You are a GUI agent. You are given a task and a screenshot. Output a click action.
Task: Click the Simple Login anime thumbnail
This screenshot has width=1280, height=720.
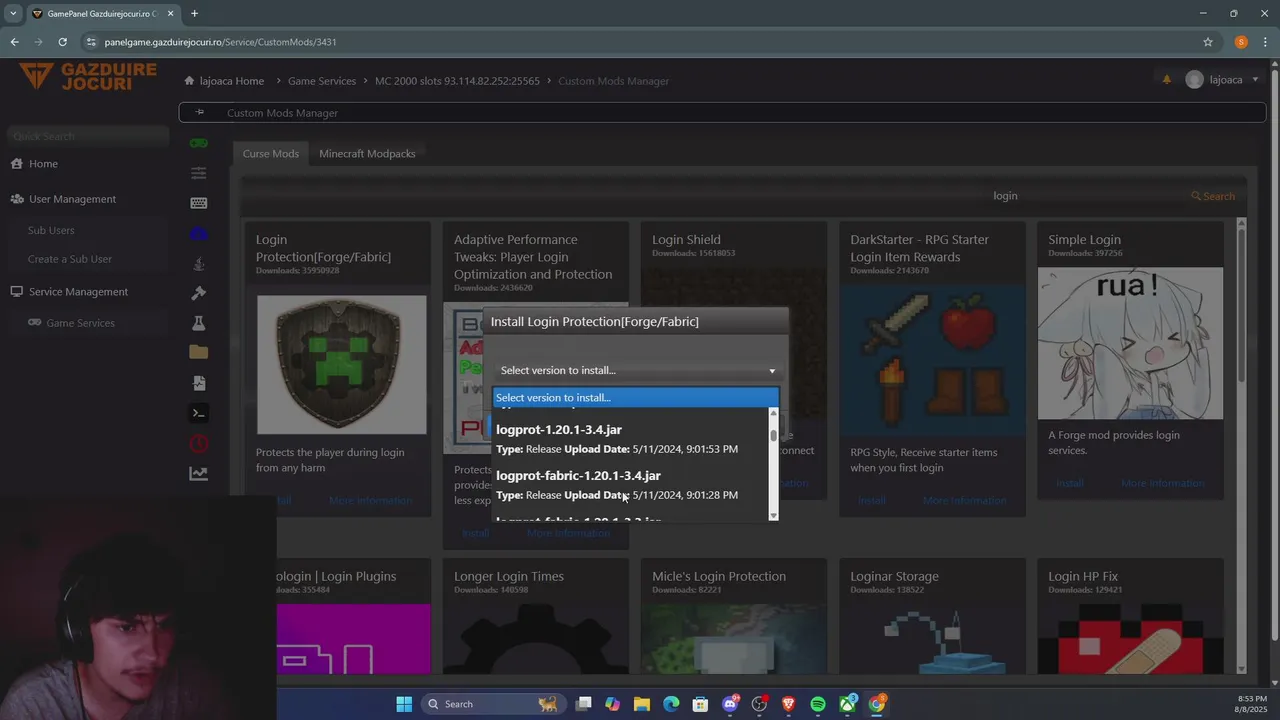[1130, 343]
